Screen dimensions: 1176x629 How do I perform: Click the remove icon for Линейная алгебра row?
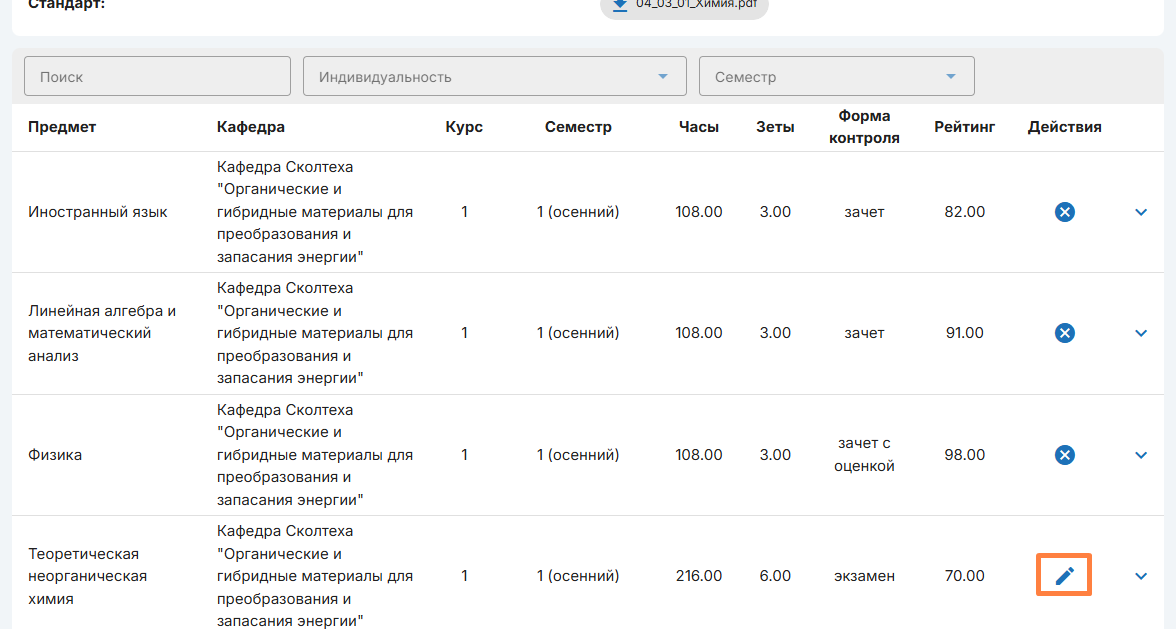[1065, 333]
